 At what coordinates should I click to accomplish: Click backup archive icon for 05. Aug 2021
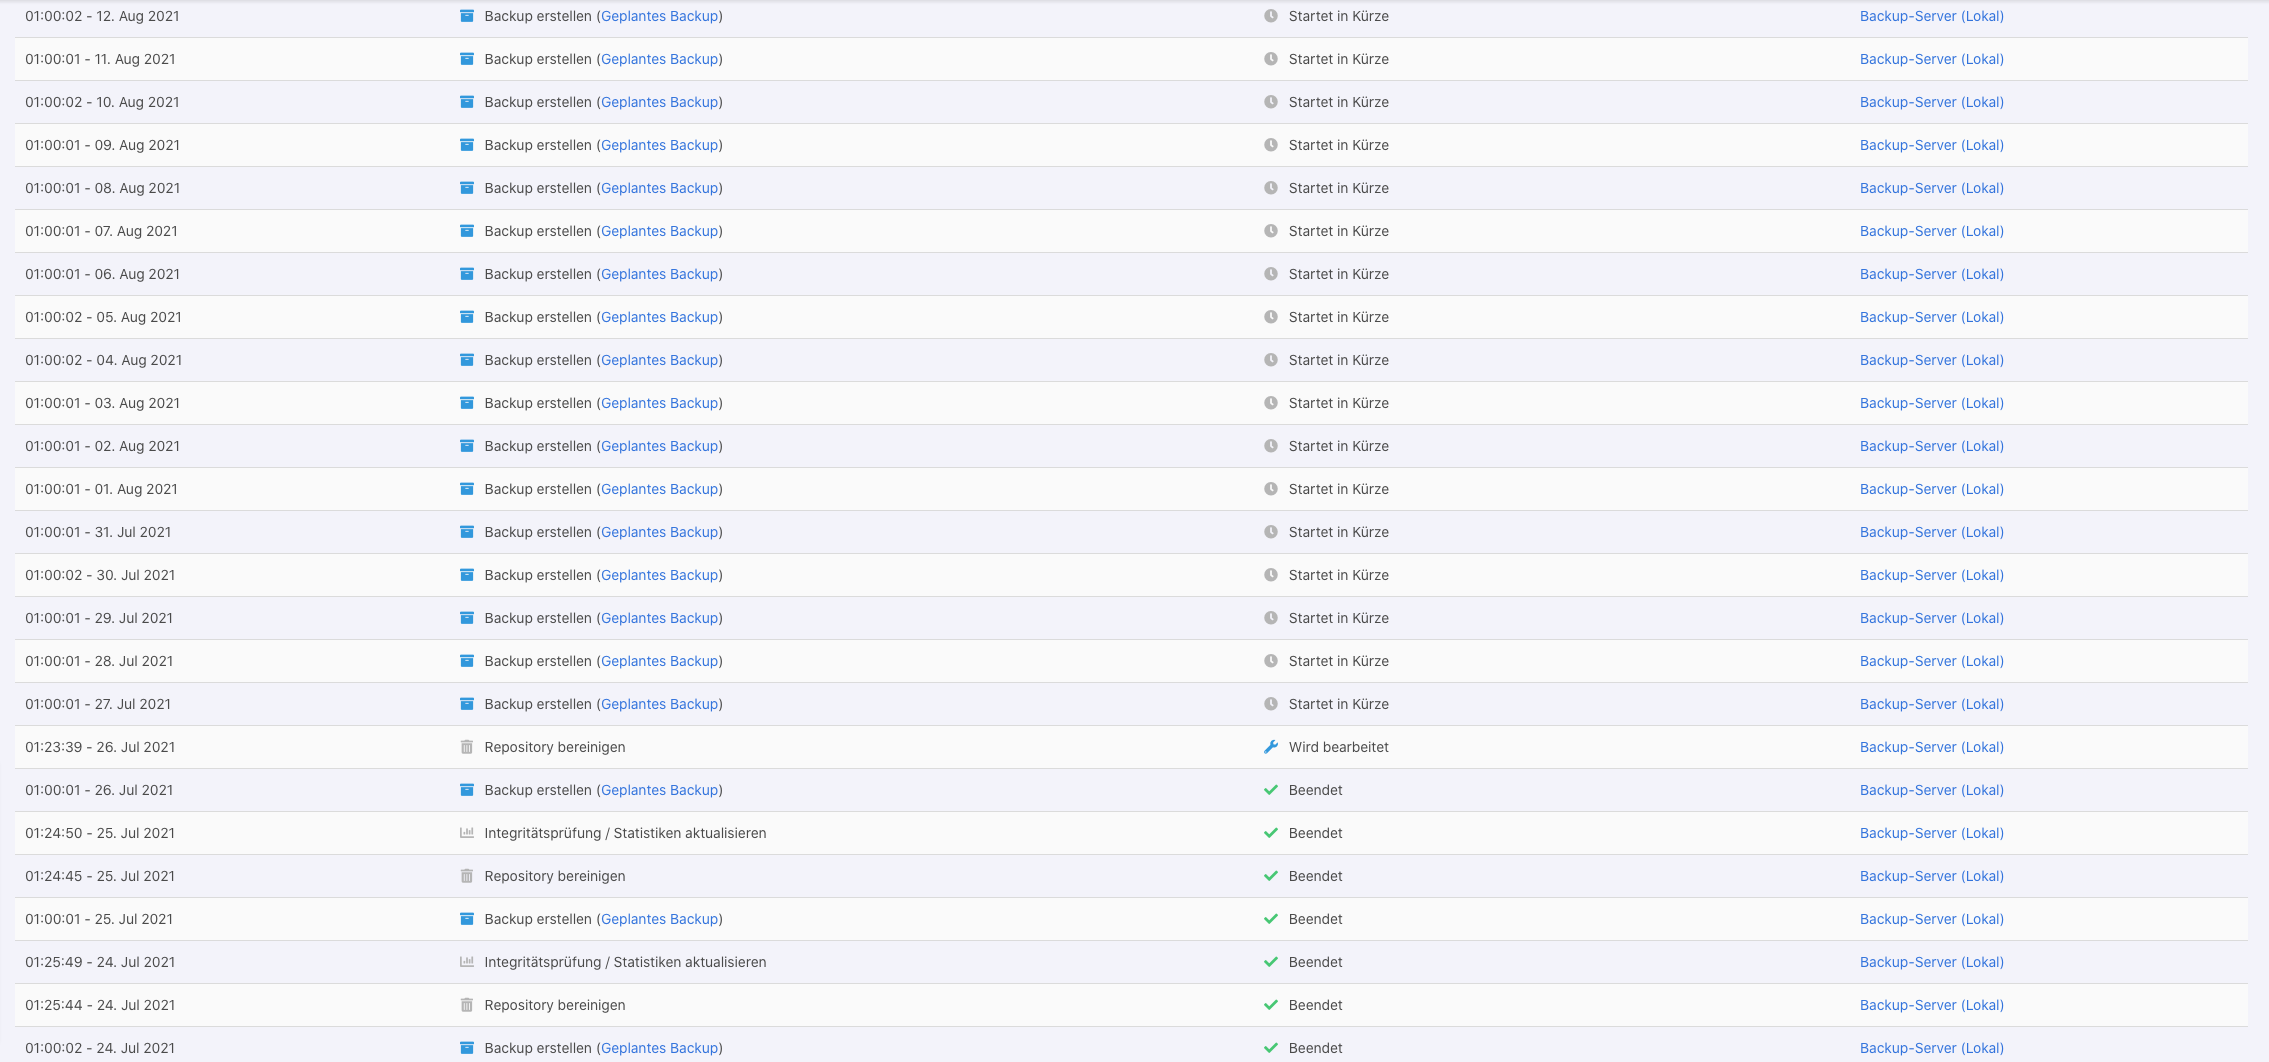click(466, 317)
